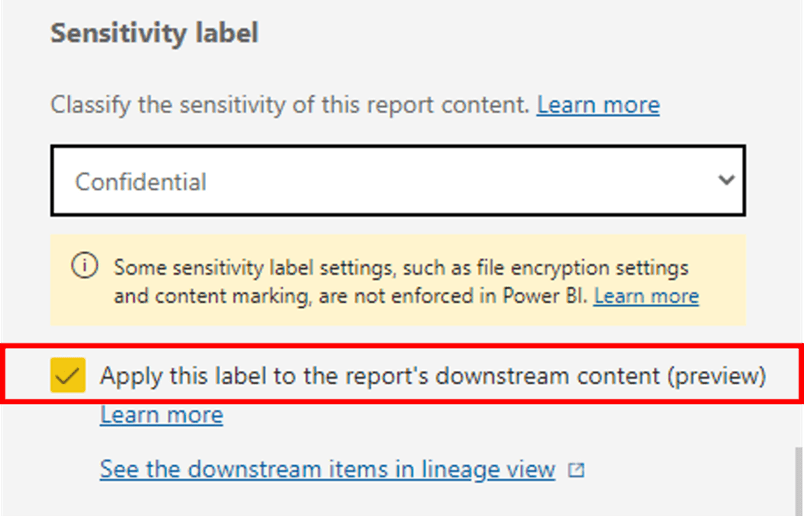Toggle the apply label to downstream content checkbox

tap(68, 375)
